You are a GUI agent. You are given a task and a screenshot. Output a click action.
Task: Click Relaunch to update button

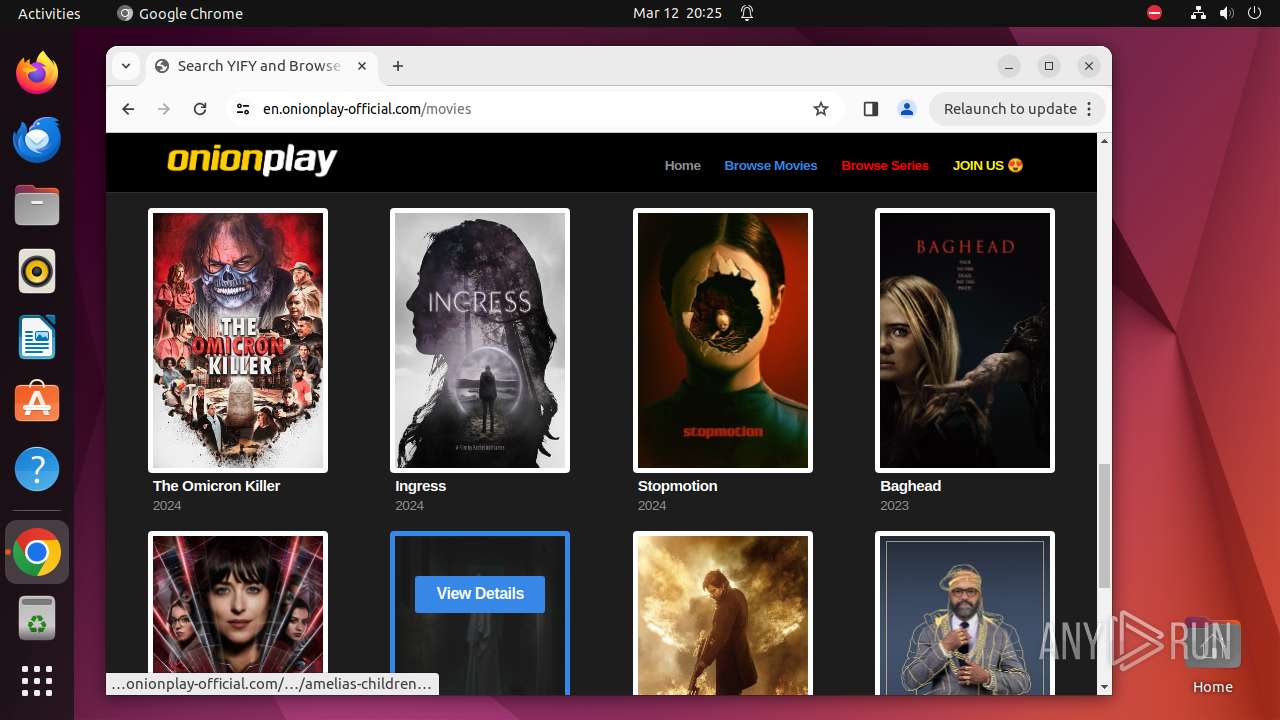(1010, 109)
